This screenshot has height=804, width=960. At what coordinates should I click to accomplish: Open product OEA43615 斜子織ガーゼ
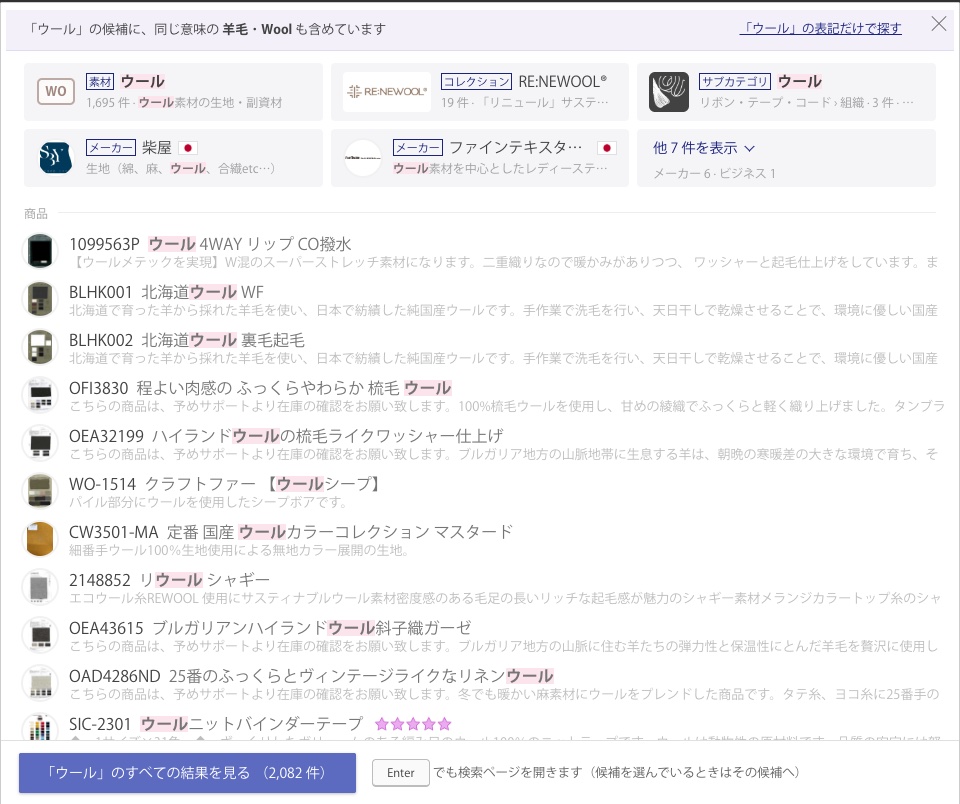click(x=480, y=636)
